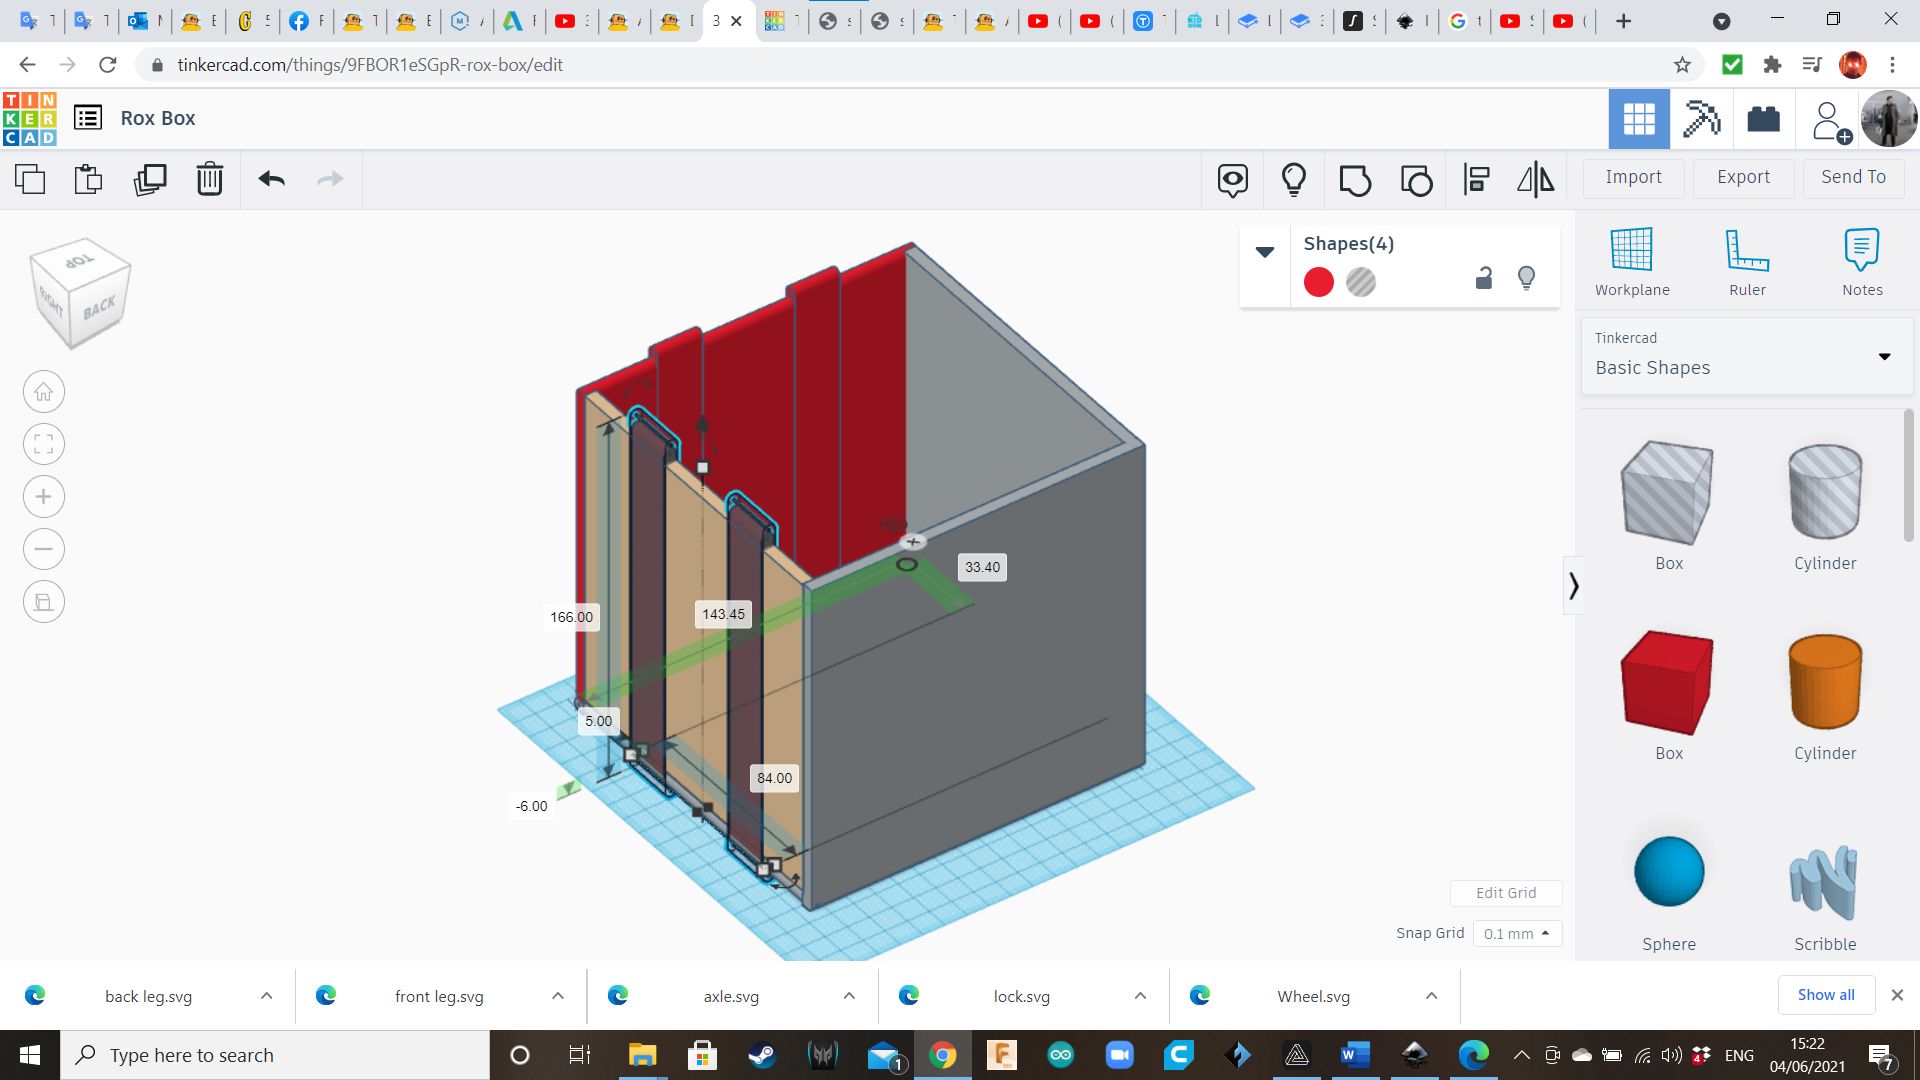This screenshot has height=1080, width=1920.
Task: Click the Align tool icon
Action: 1476,180
